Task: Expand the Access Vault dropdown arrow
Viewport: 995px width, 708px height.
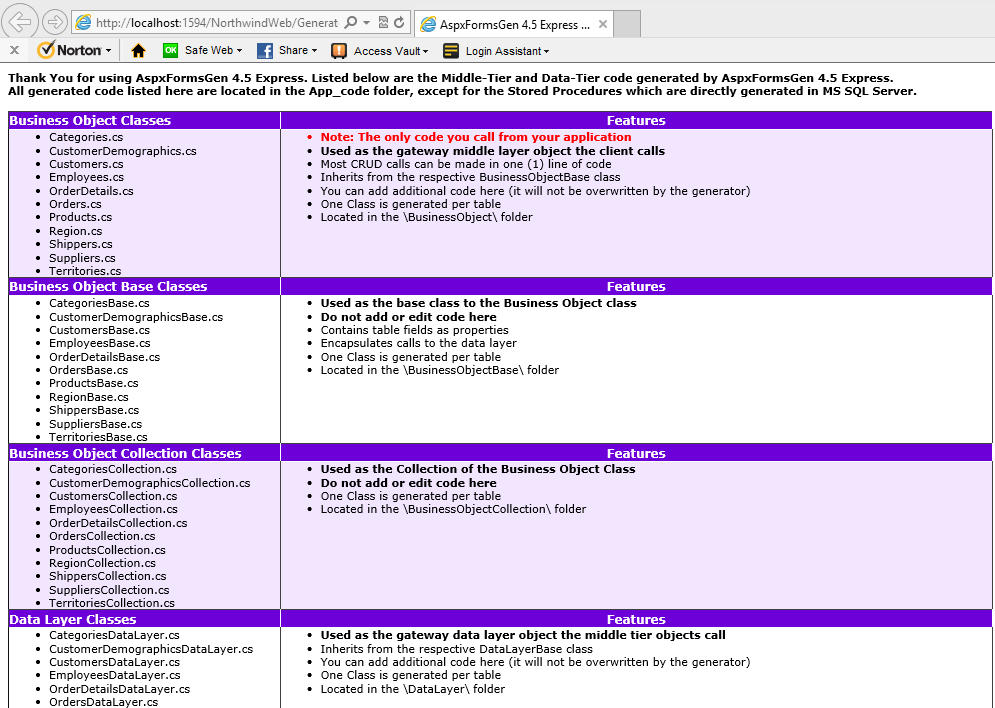Action: (425, 51)
